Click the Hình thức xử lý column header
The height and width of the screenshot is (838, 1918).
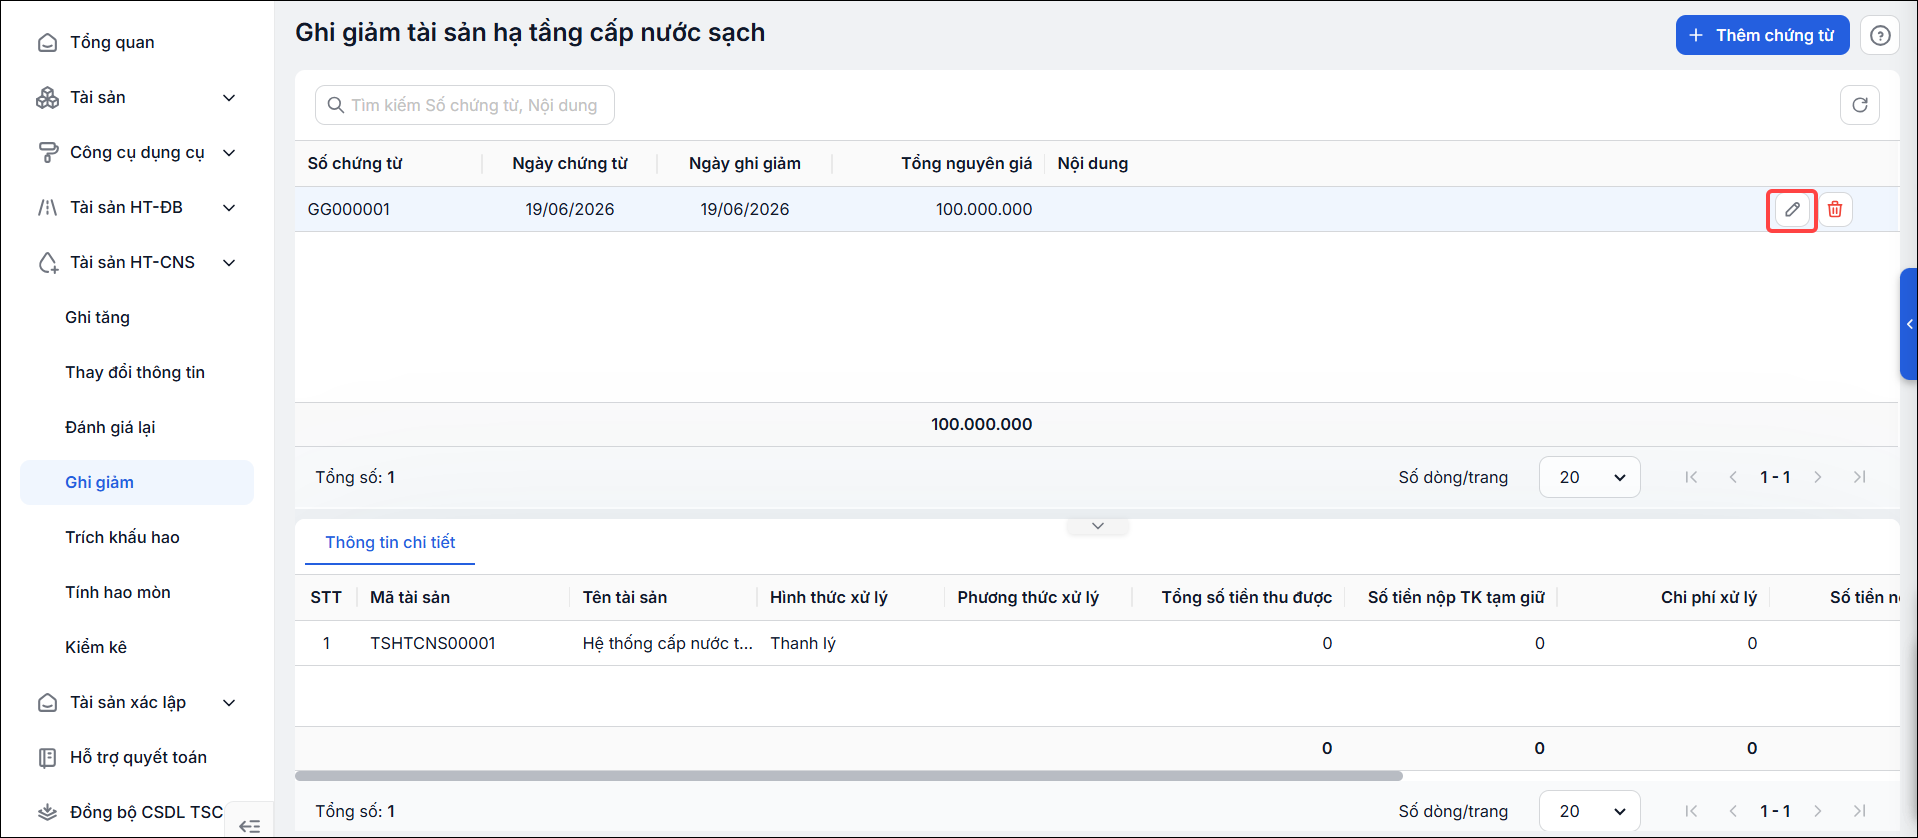coord(829,598)
